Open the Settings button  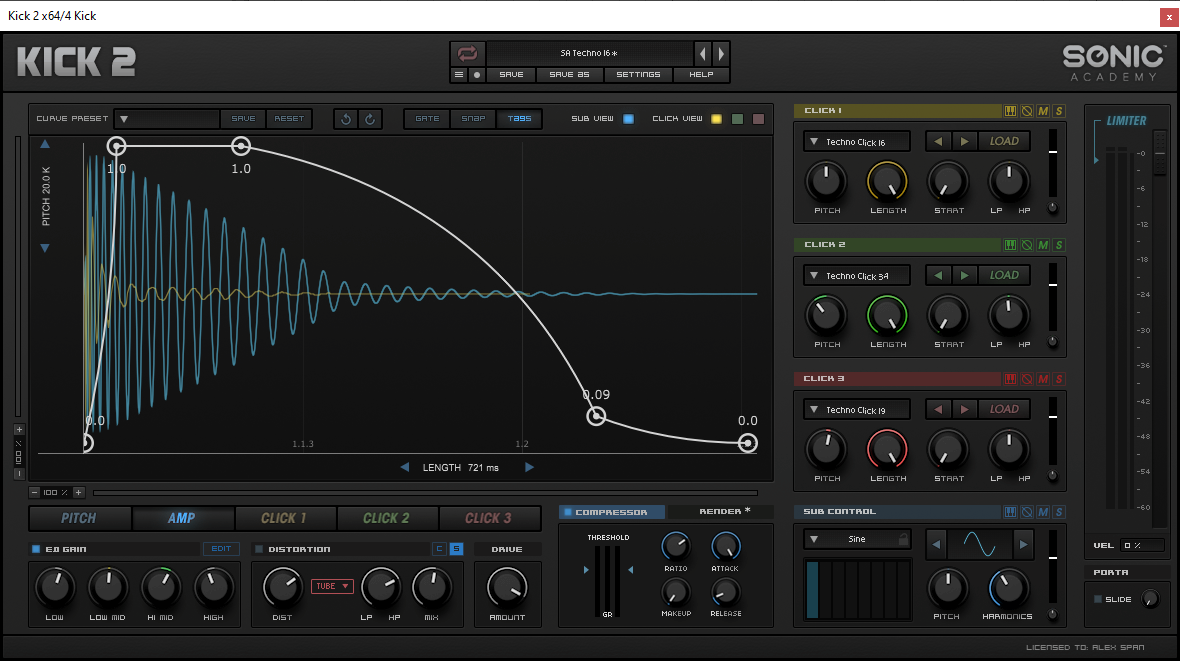pos(638,75)
